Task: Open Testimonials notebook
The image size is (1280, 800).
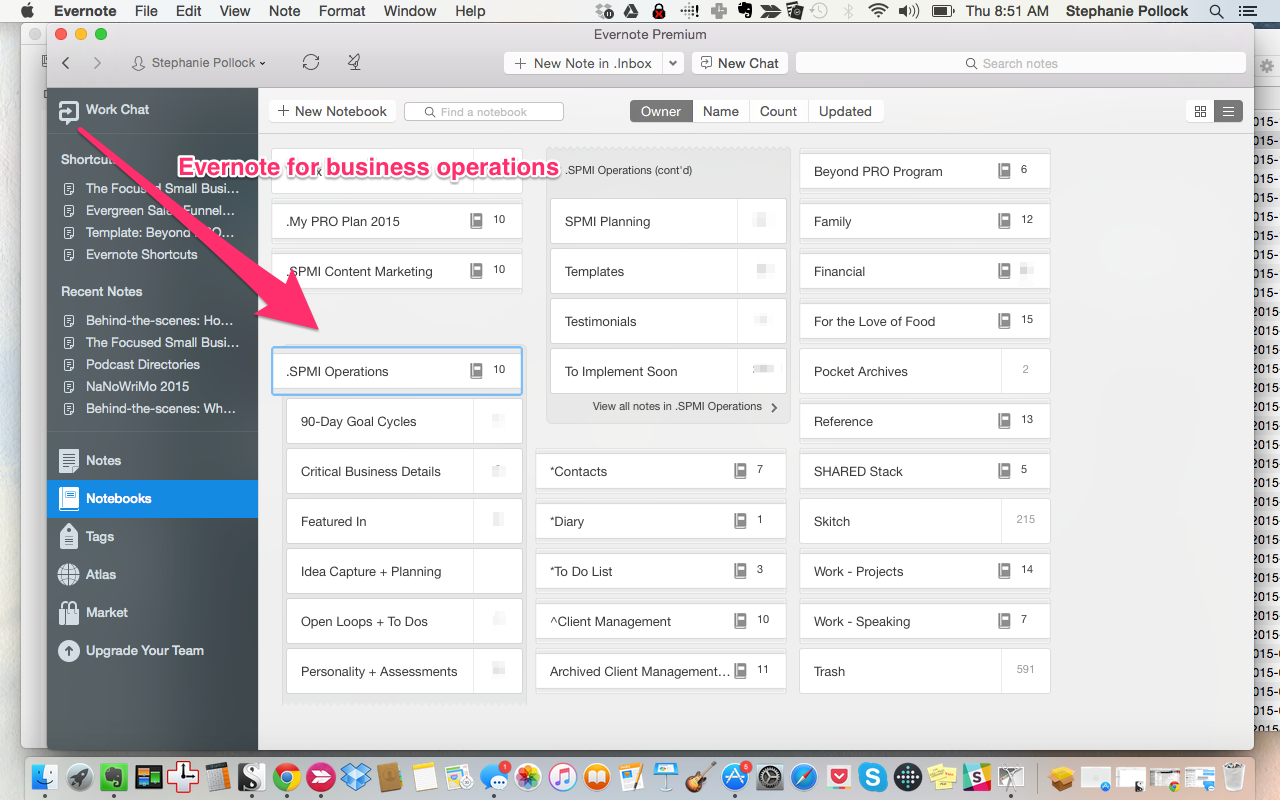Action: [668, 321]
